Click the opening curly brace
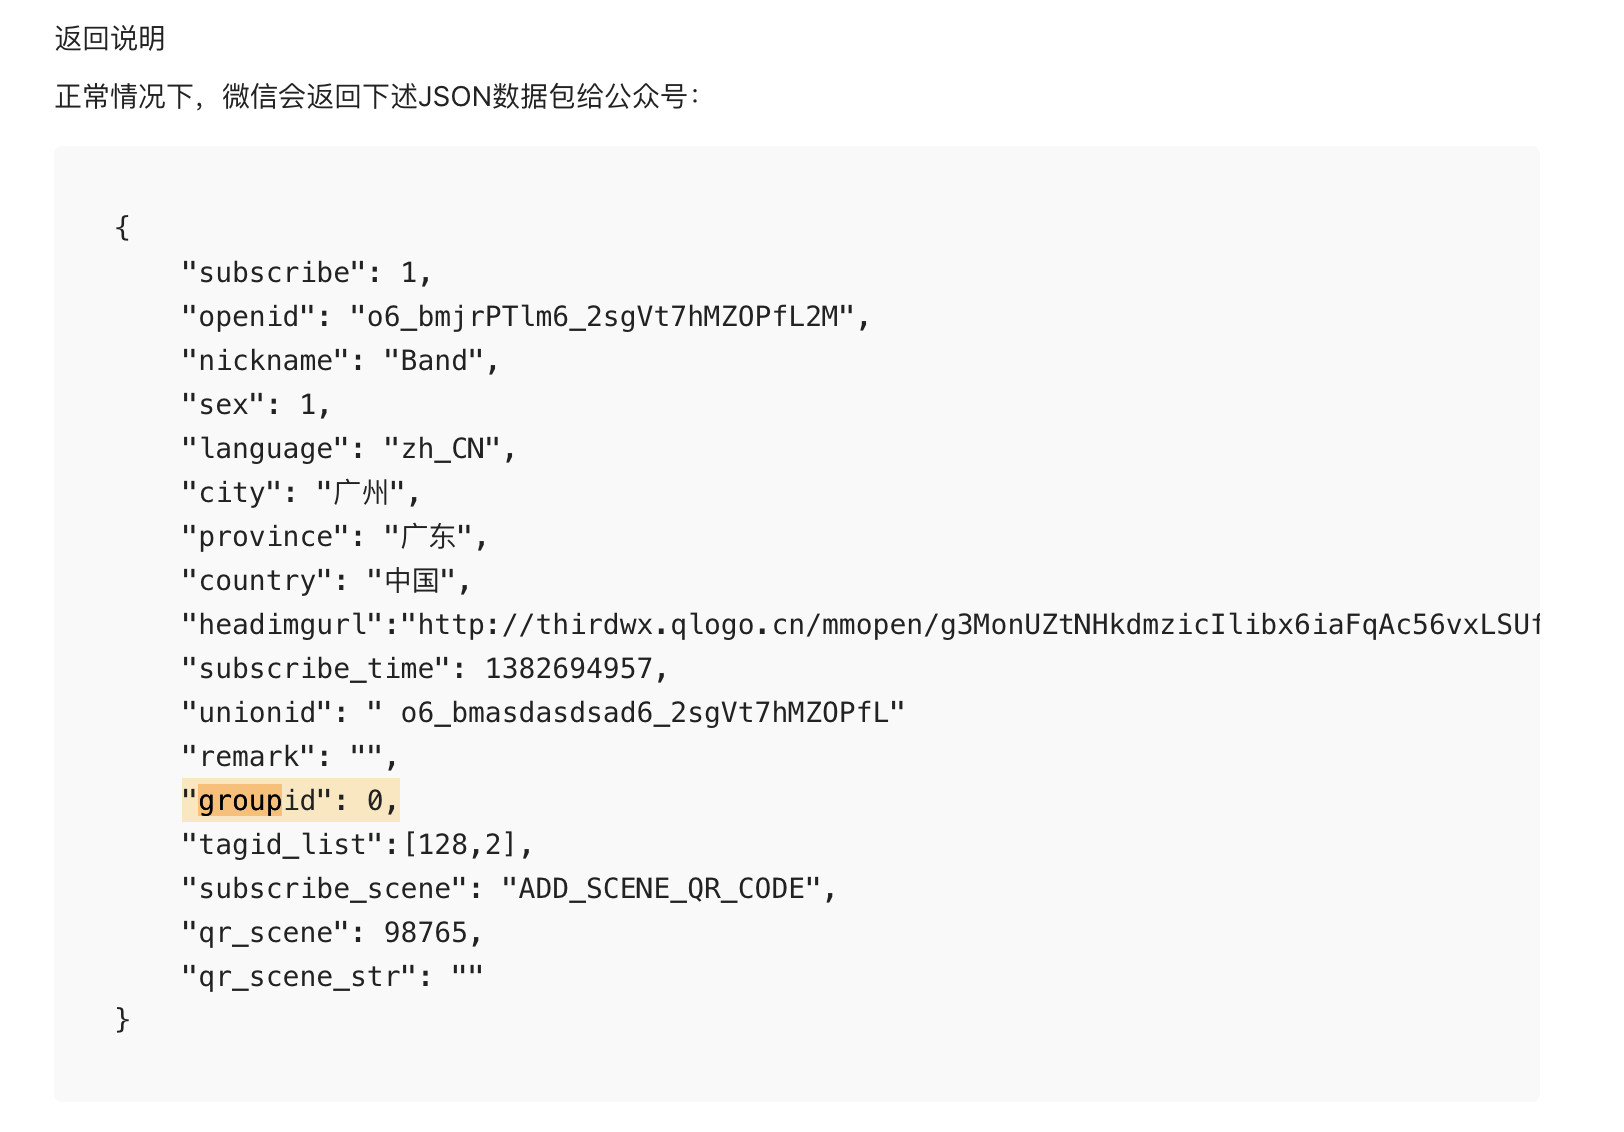Viewport: 1624px width, 1132px height. [122, 228]
